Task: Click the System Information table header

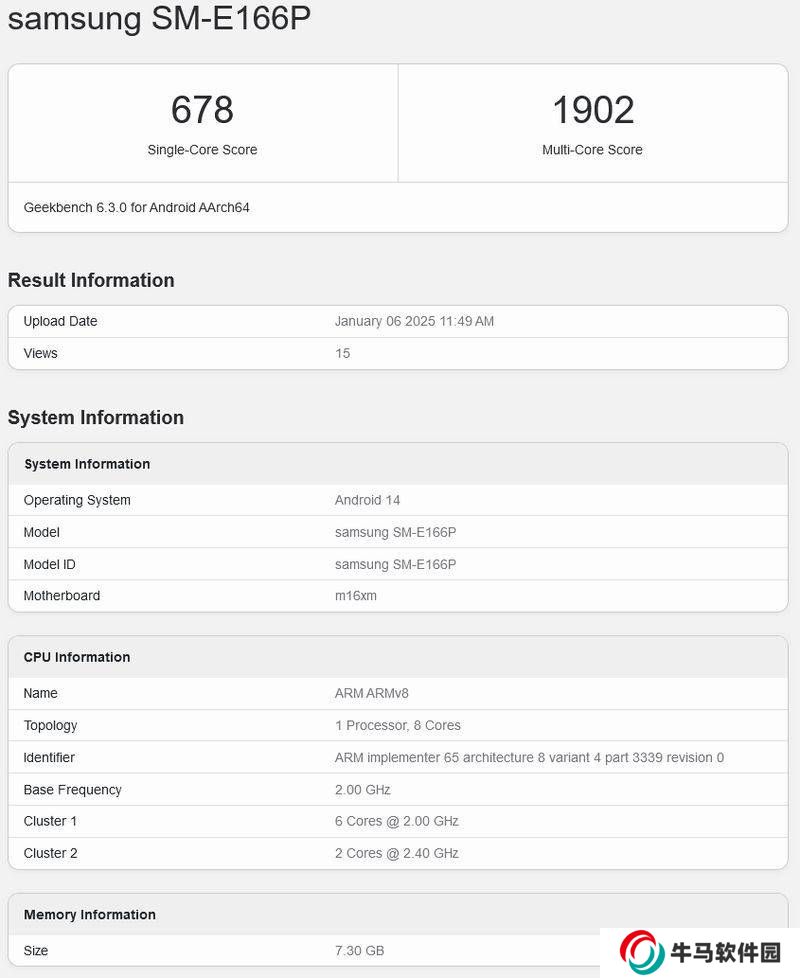Action: [x=87, y=464]
